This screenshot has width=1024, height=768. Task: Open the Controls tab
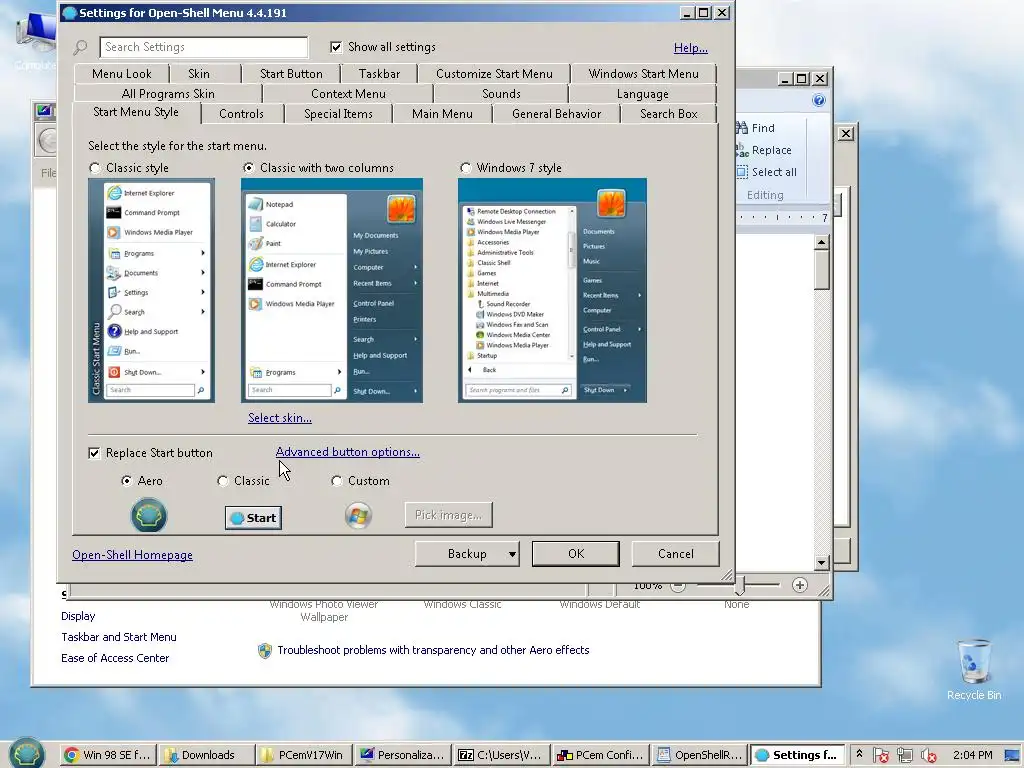click(241, 114)
